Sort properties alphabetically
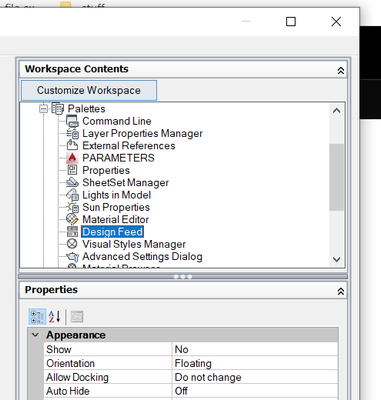The width and height of the screenshot is (381, 400). pyautogui.click(x=54, y=317)
